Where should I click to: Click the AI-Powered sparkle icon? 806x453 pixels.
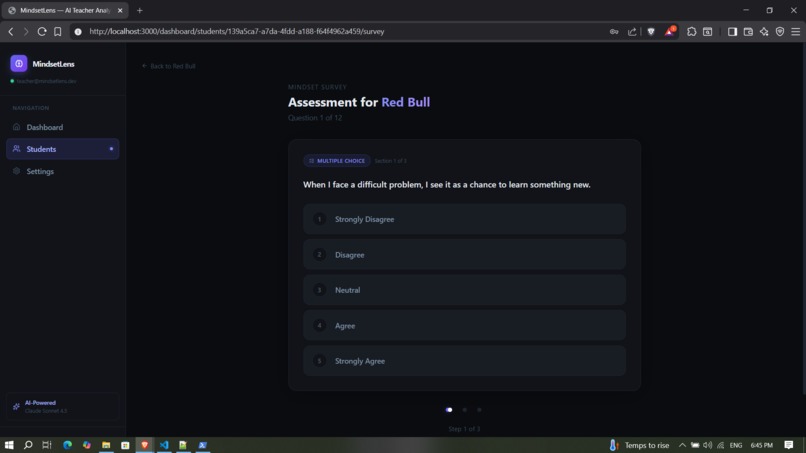pos(16,407)
